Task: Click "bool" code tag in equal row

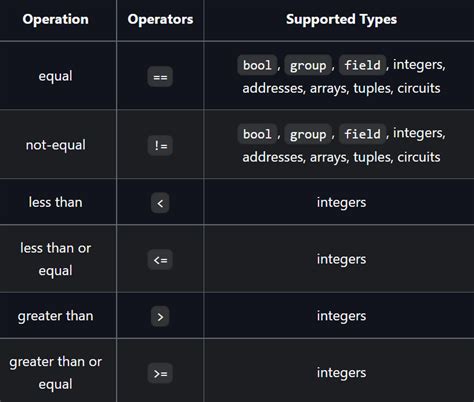Action: click(257, 65)
